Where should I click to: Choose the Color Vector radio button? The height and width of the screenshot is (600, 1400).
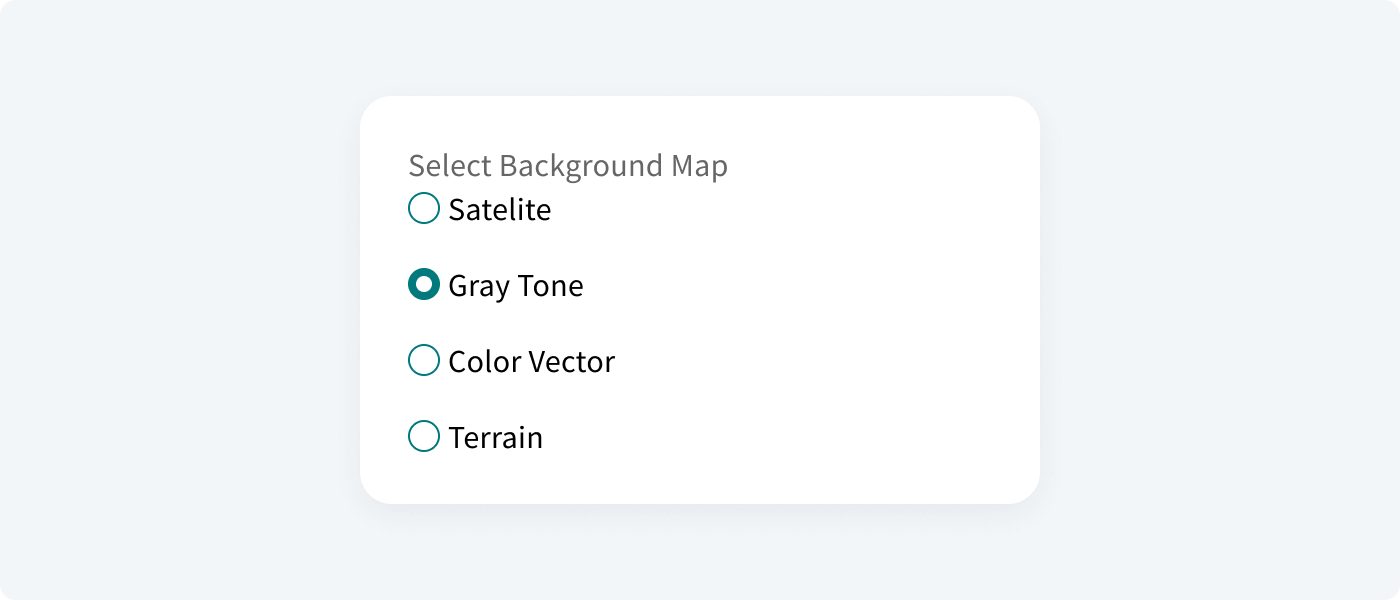(424, 361)
